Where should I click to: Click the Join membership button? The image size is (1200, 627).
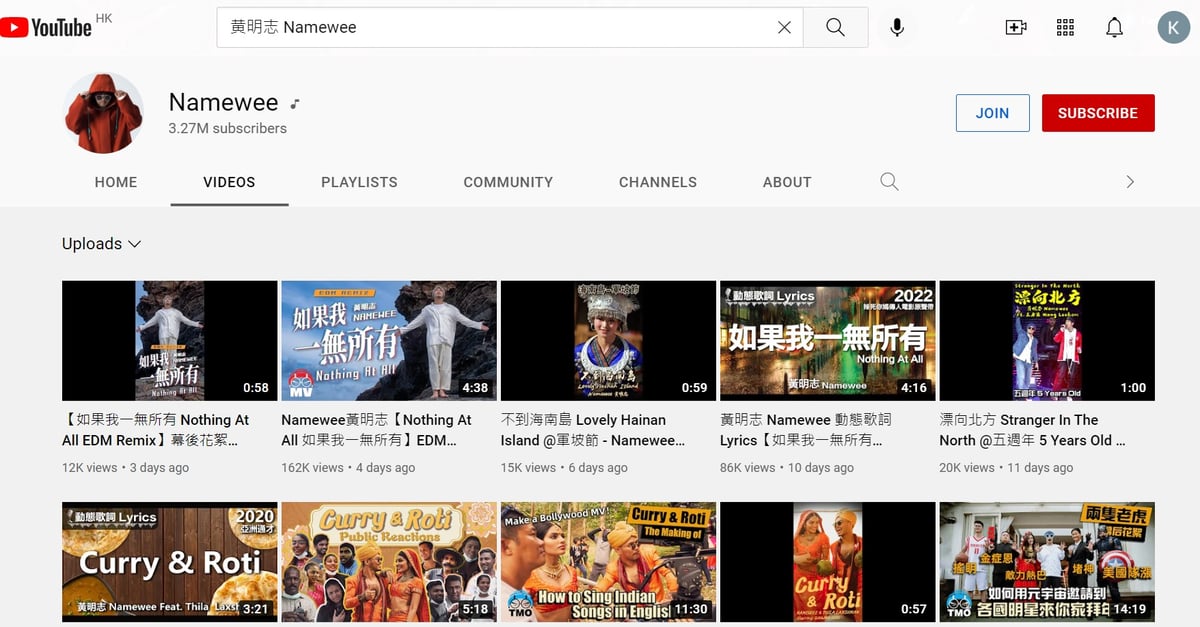(x=992, y=113)
